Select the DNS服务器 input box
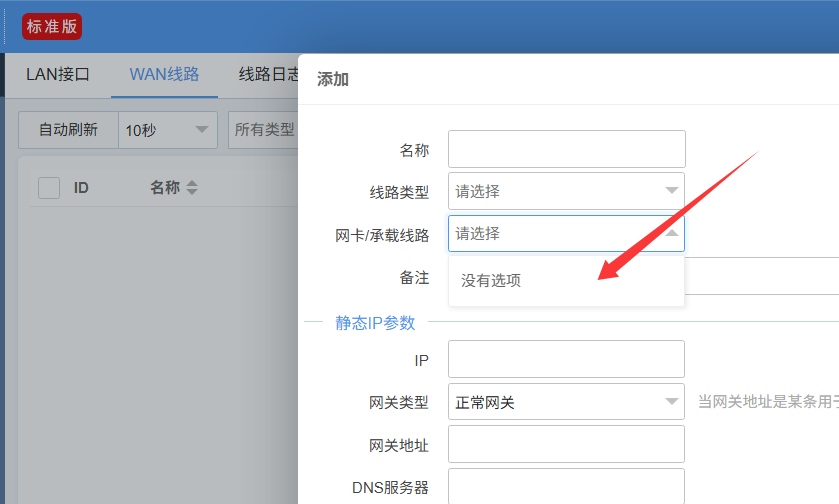 point(566,486)
